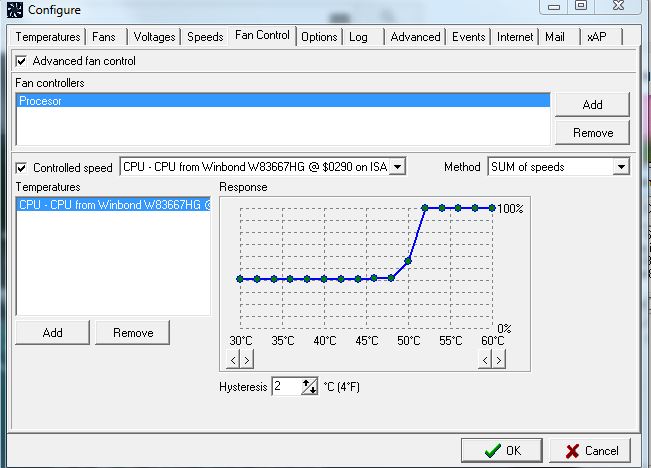Uncheck the Controlled speed checkbox
The image size is (651, 468).
pos(21,168)
